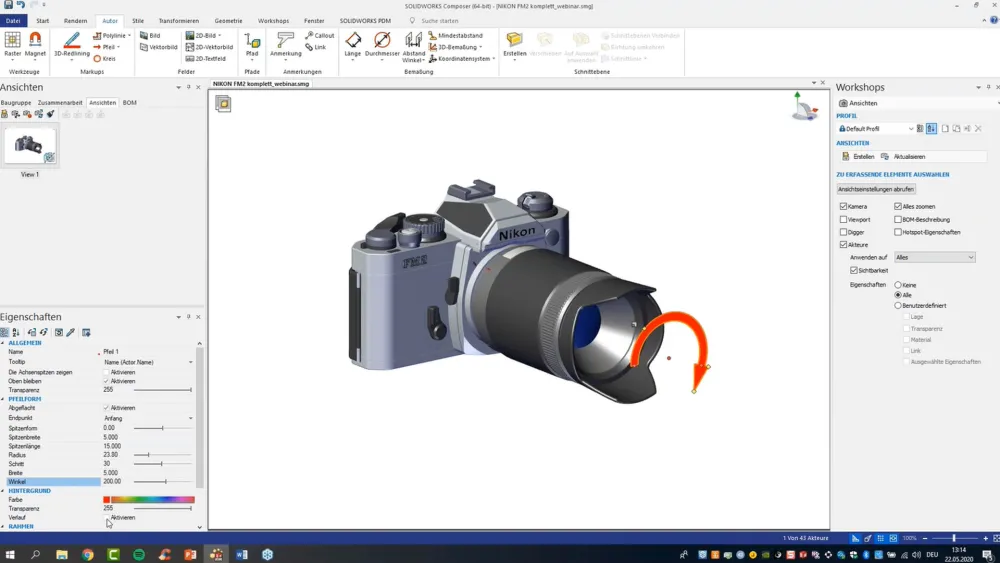Switch to the Rendern ribbon tab
The image size is (1000, 563).
75,21
